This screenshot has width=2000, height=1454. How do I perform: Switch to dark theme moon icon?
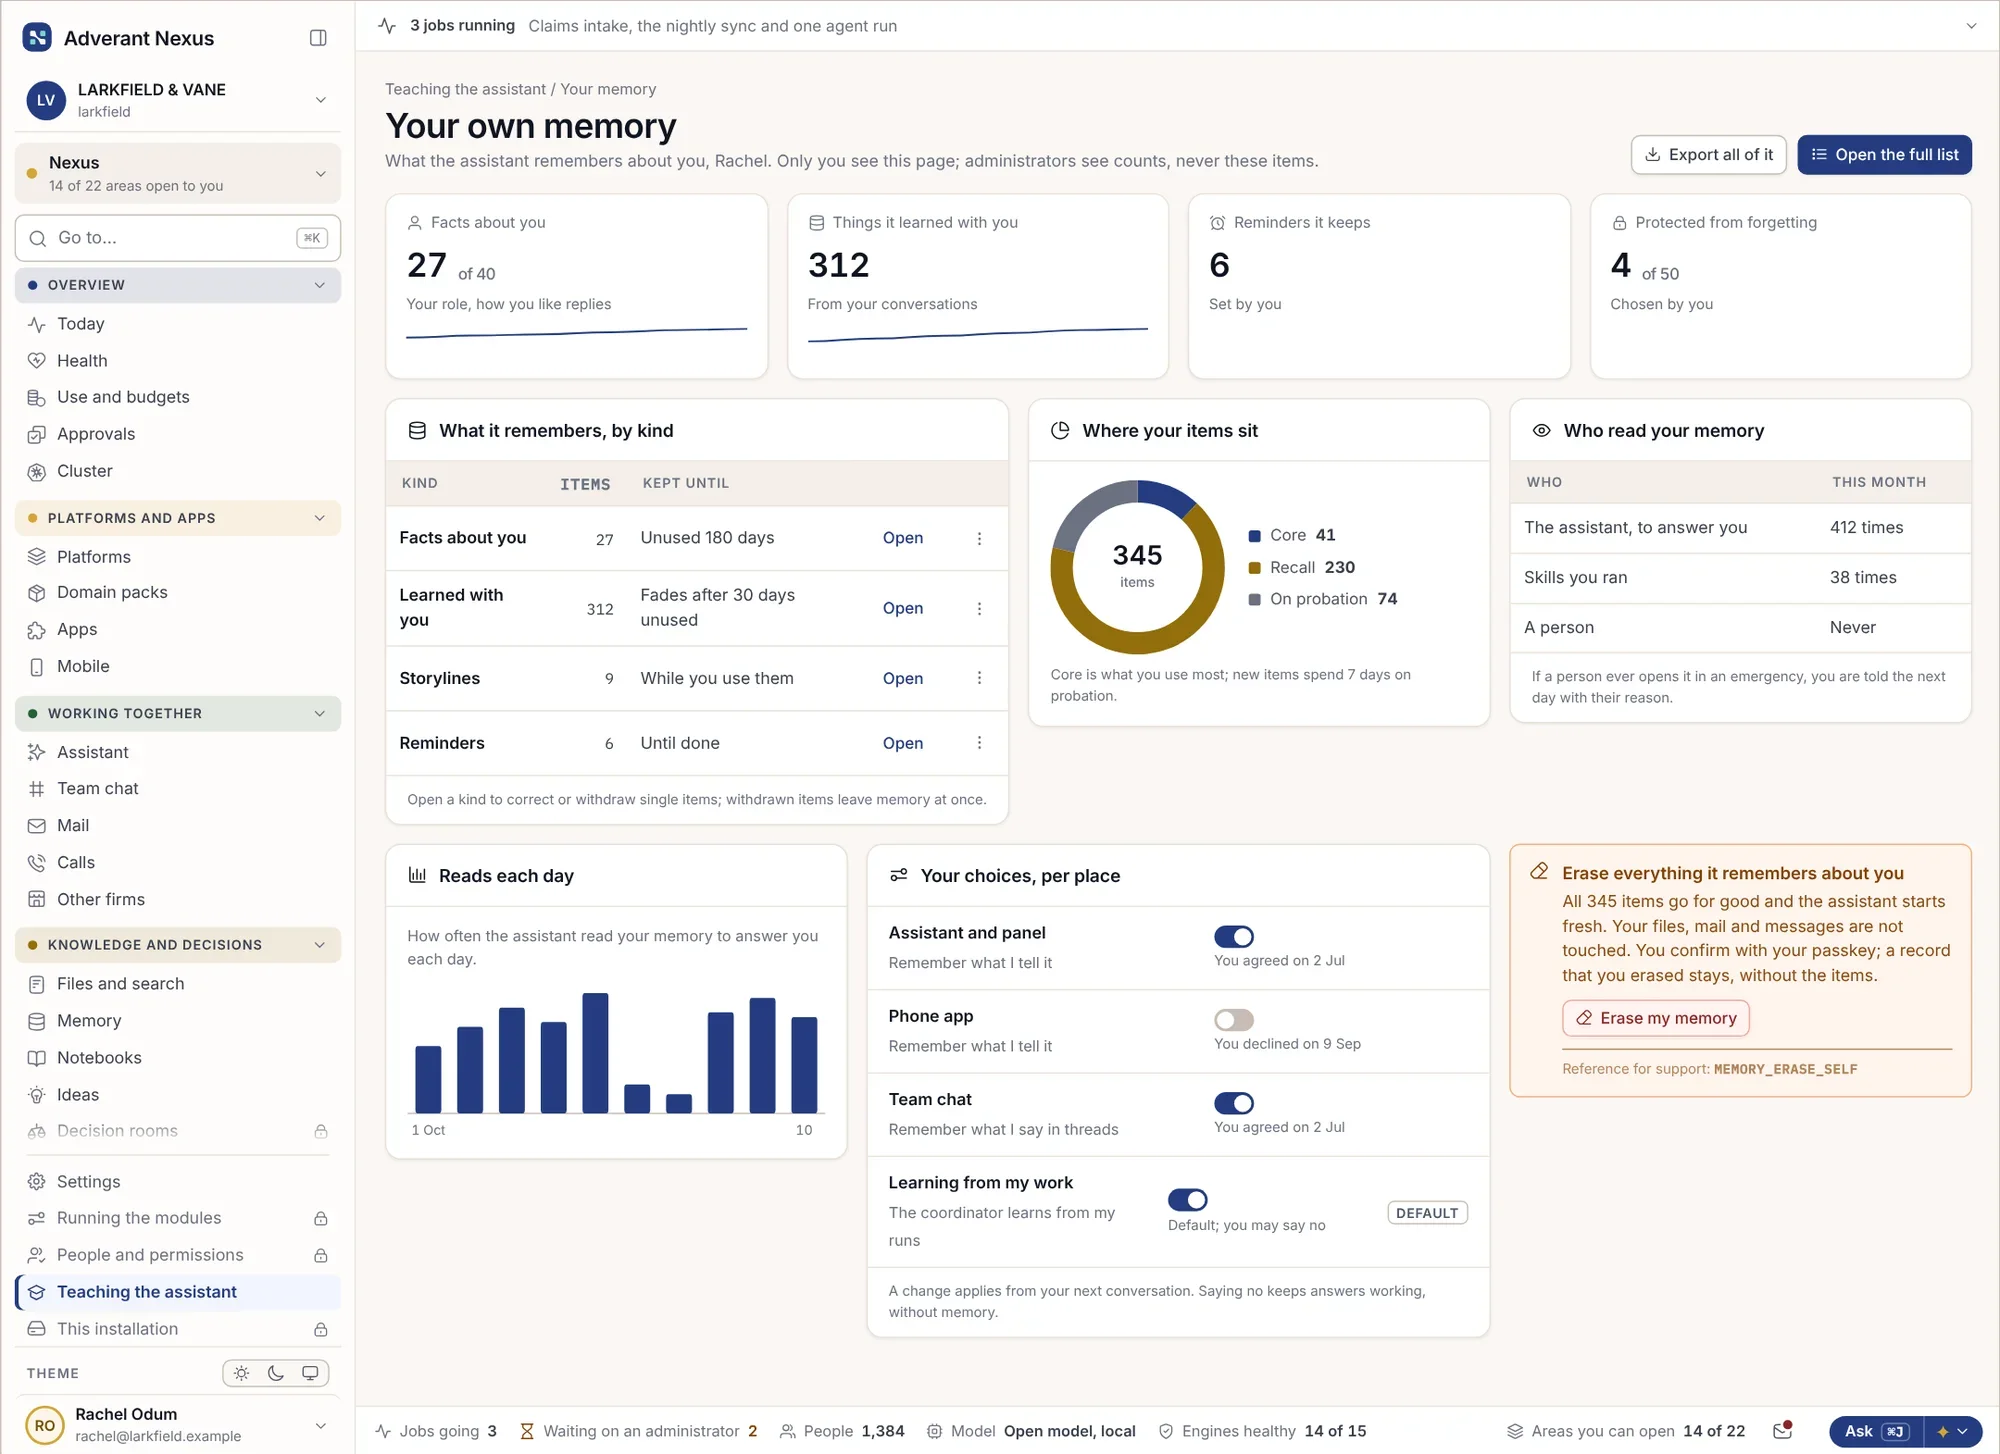(276, 1373)
